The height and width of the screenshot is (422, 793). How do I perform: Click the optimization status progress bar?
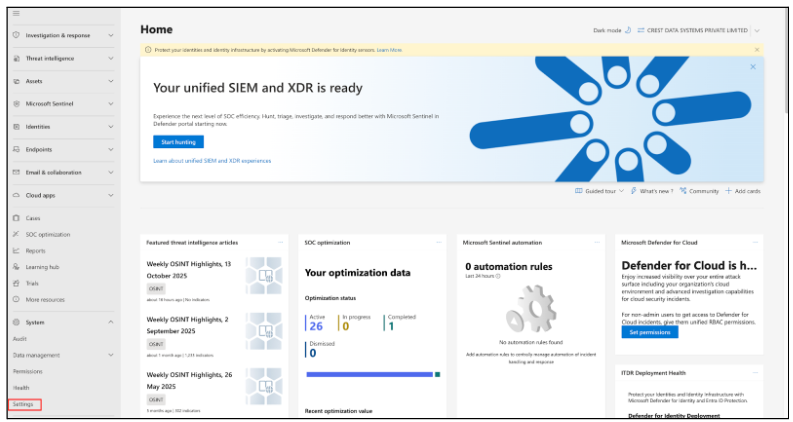click(x=371, y=375)
